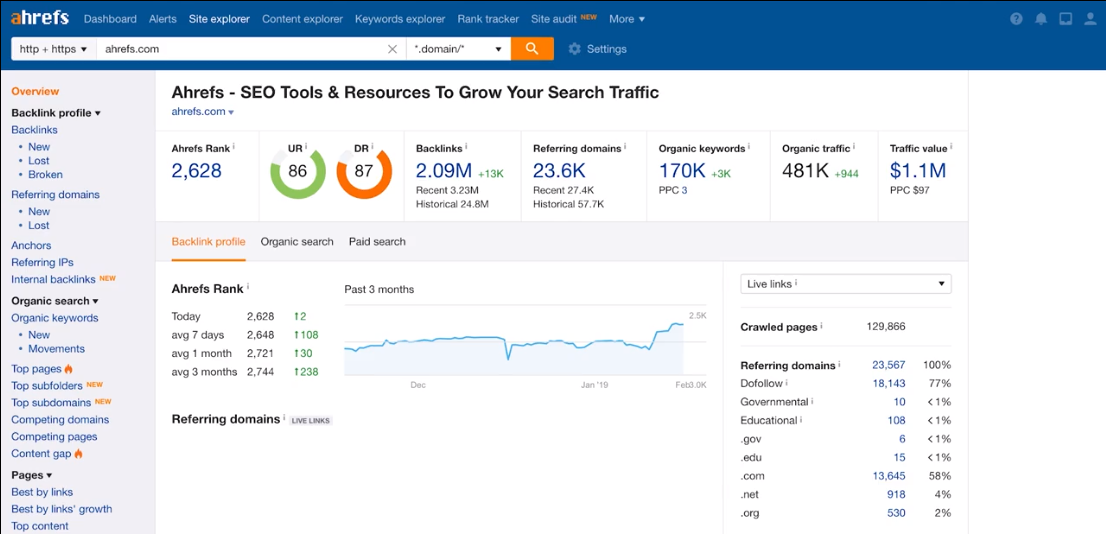
Task: Open Content gap in sidebar
Action: click(42, 454)
